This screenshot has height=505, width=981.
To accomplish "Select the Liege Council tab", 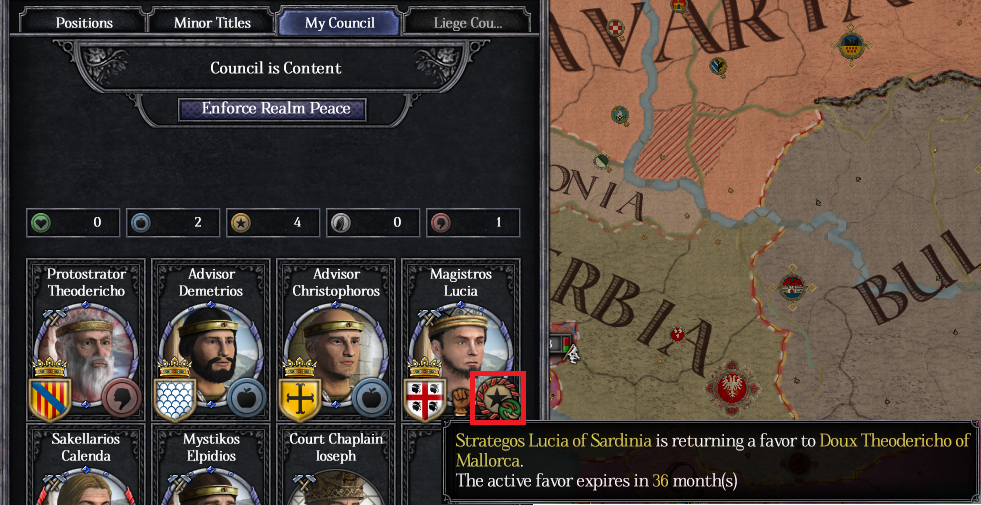I will point(467,23).
